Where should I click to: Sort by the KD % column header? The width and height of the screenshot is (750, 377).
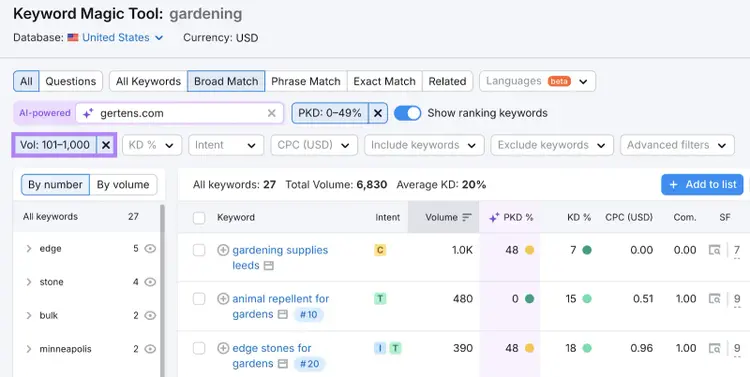pos(579,217)
